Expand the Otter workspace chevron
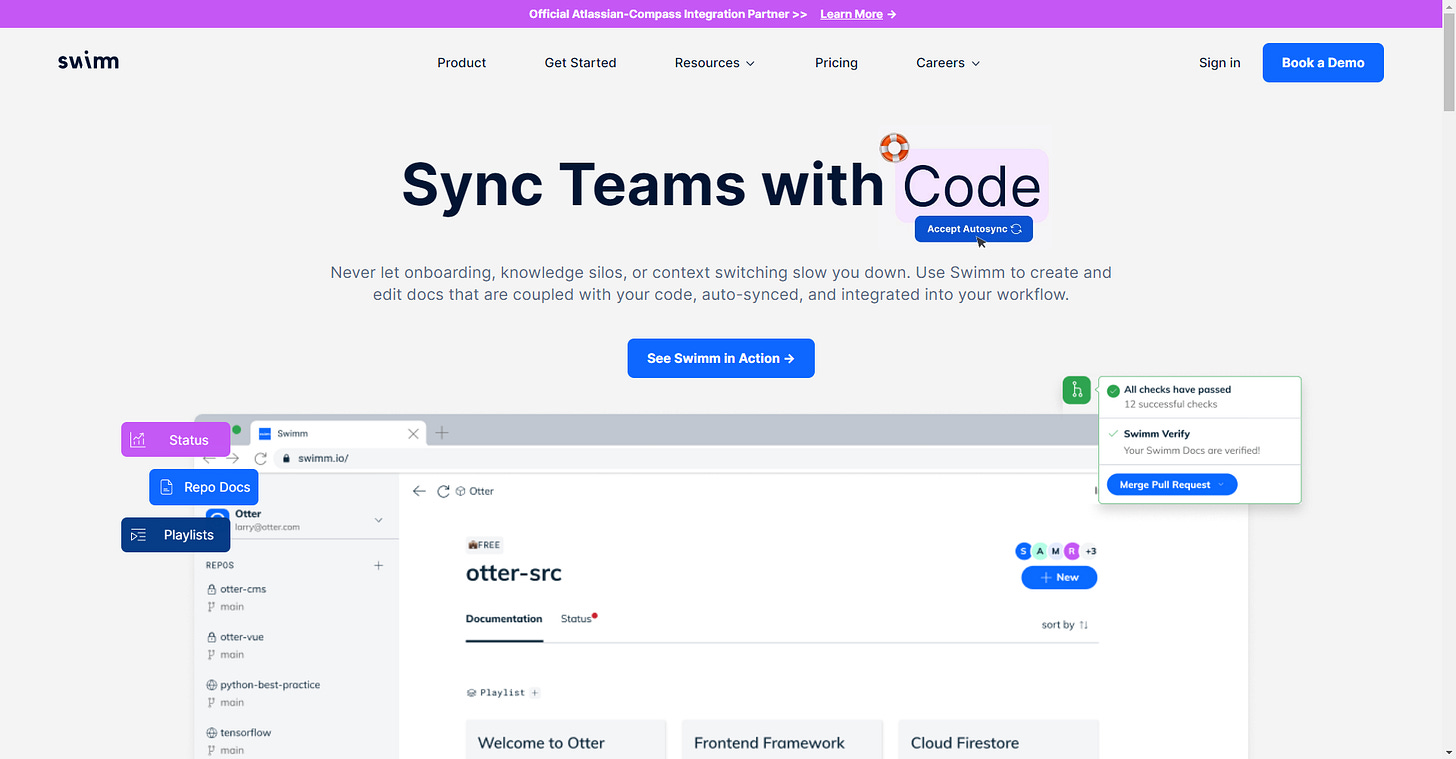The height and width of the screenshot is (759, 1456). pos(378,520)
